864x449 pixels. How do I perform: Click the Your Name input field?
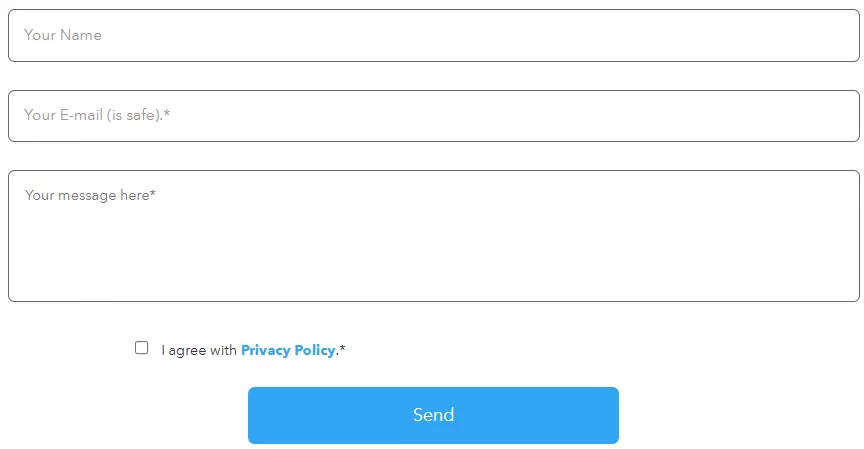433,35
